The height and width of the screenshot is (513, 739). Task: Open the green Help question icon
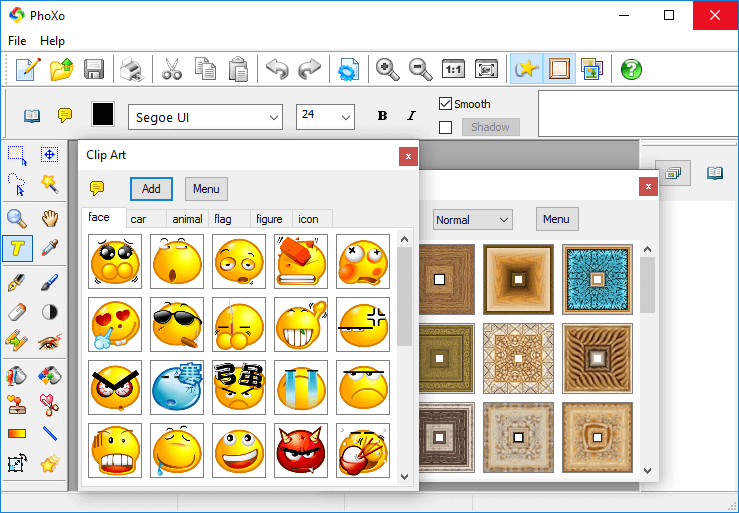631,69
